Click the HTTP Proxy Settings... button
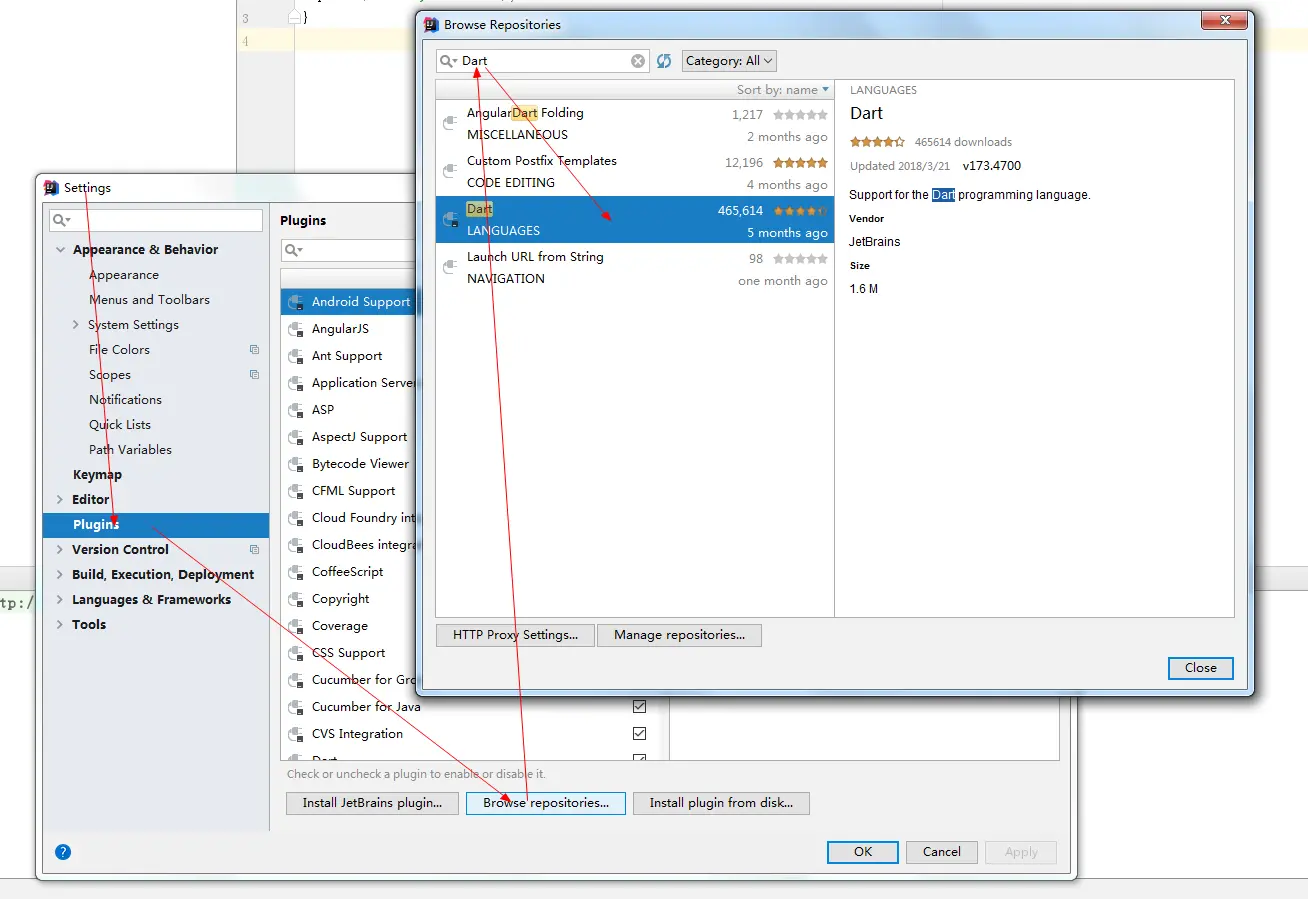 (x=515, y=635)
